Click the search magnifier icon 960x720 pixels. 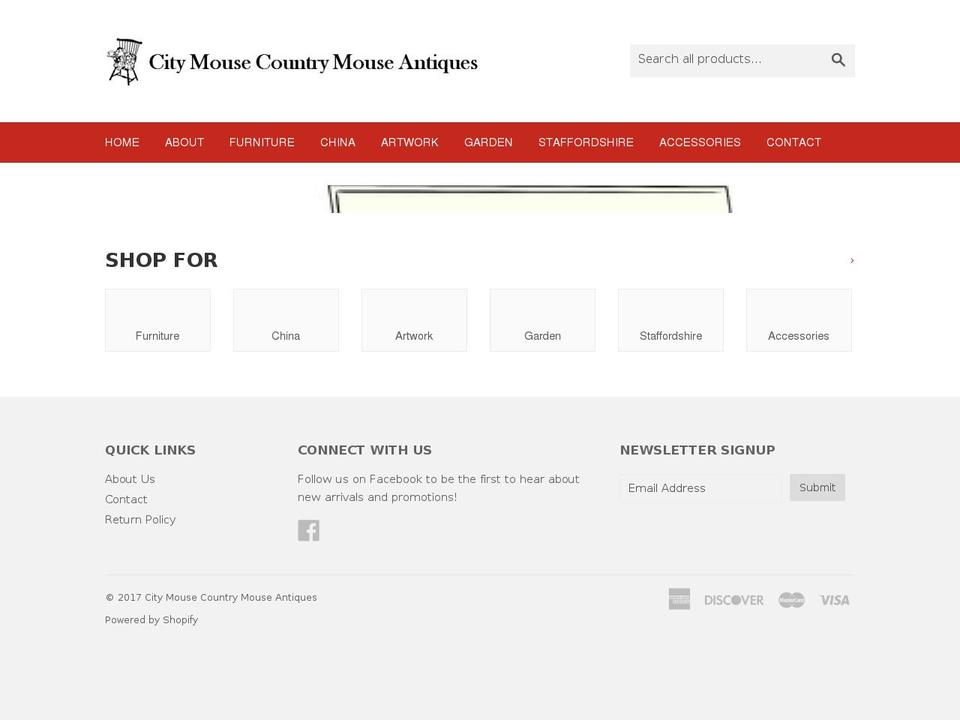click(838, 60)
